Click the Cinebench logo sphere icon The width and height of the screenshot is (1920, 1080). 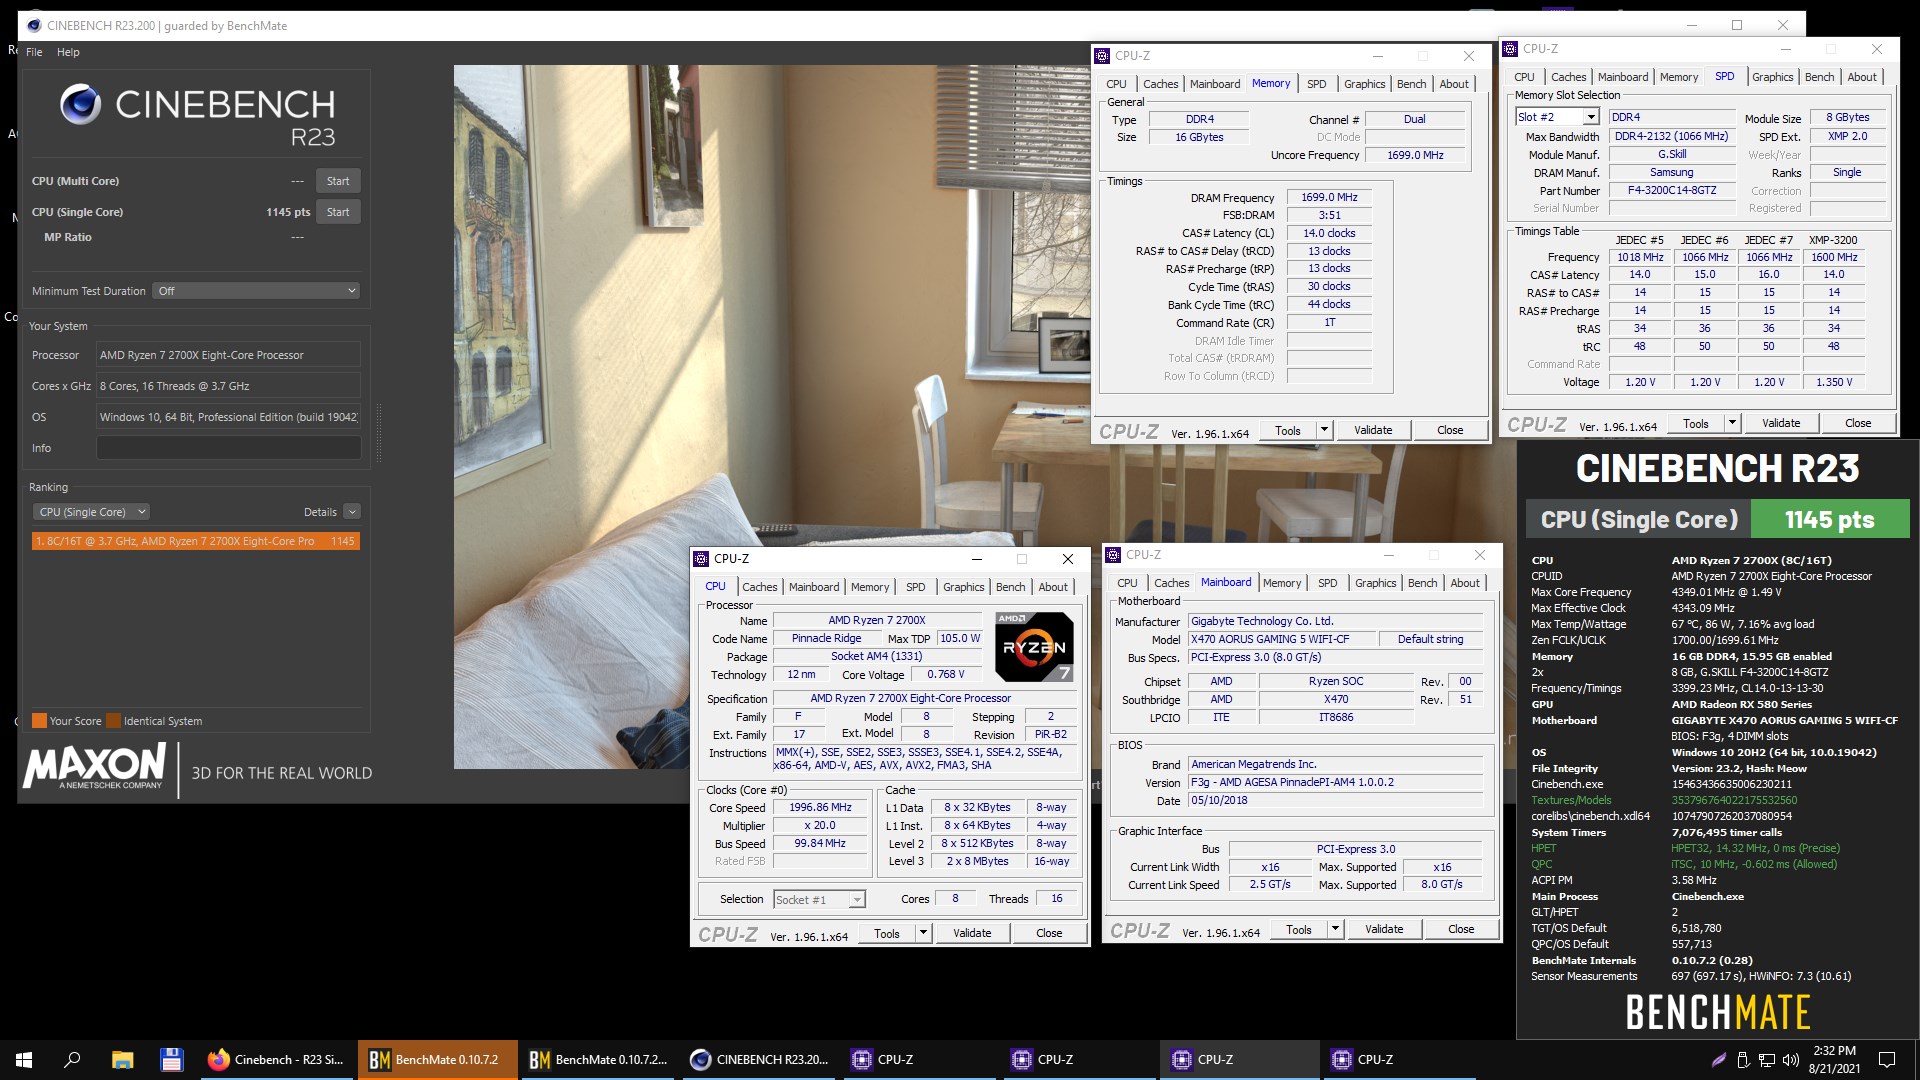tap(80, 104)
